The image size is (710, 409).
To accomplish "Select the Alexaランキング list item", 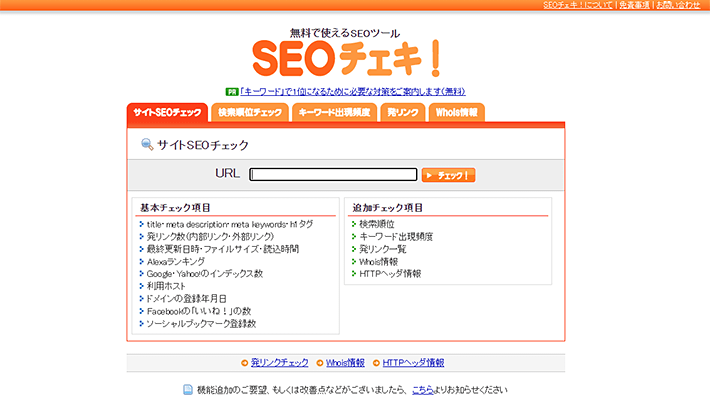I will click(x=176, y=261).
